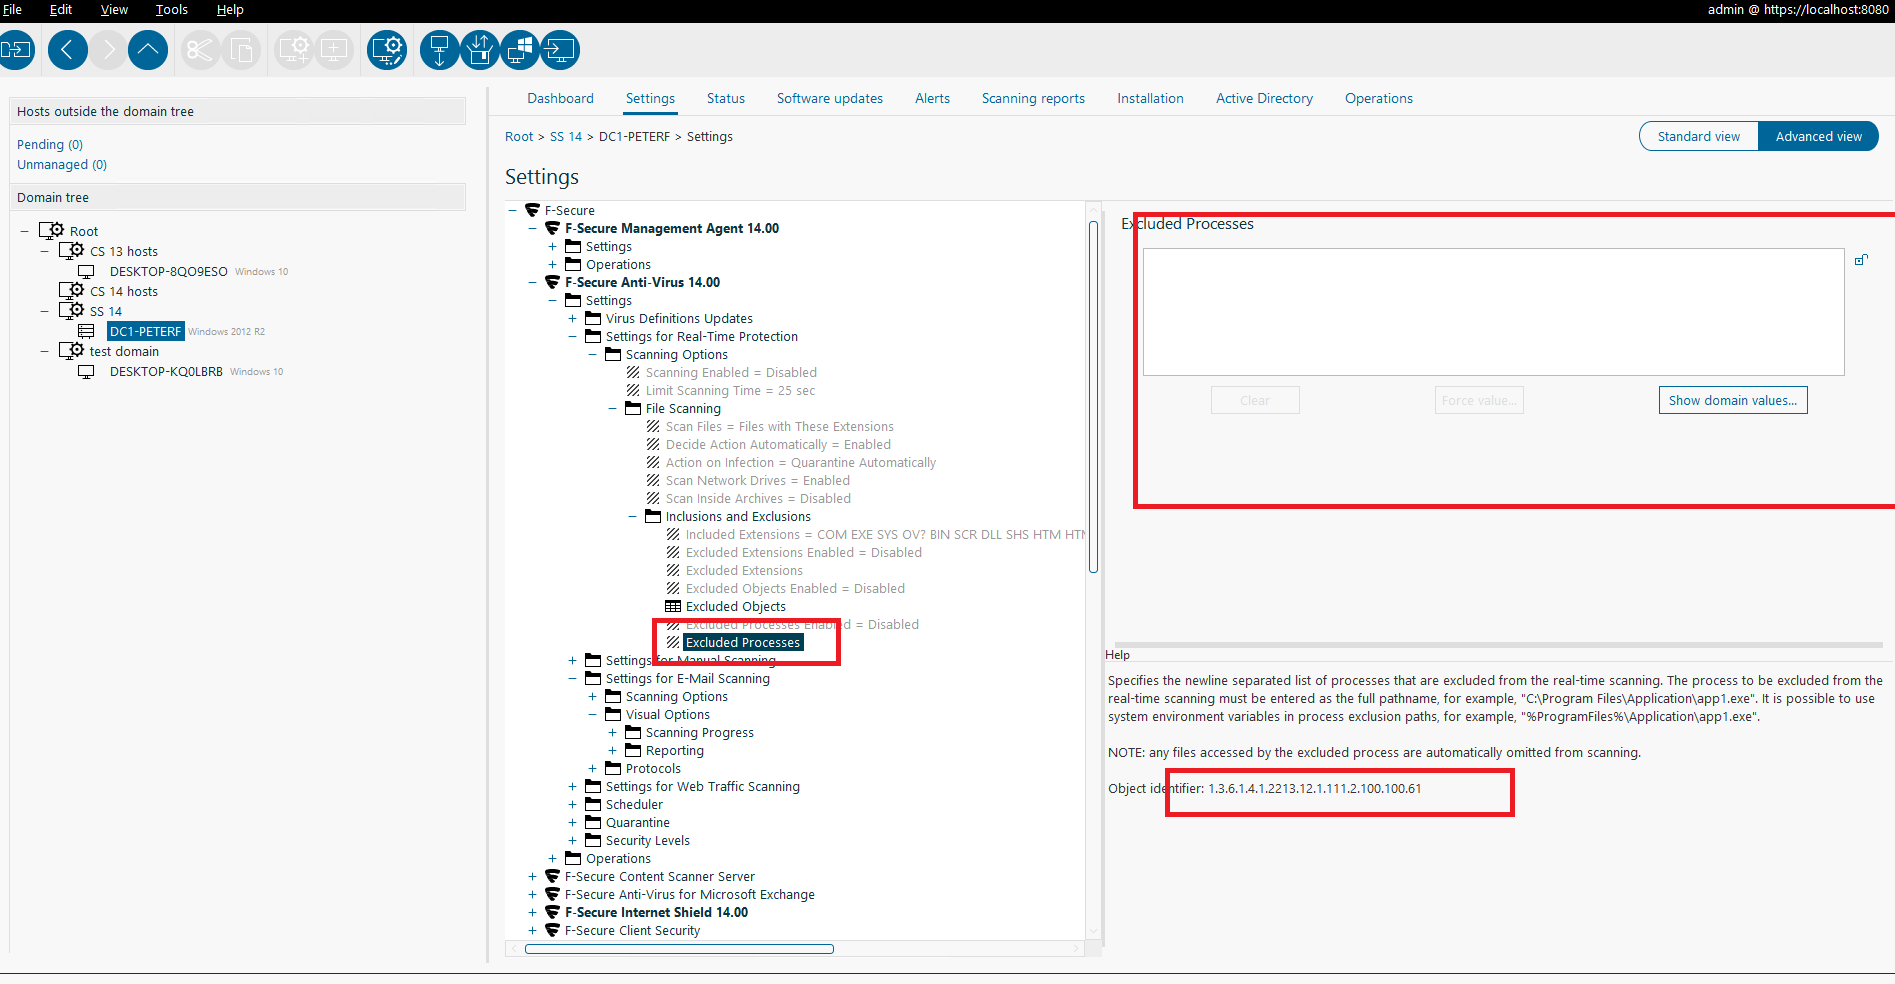Click the settings tree vertical scrollbar
This screenshot has width=1895, height=984.
coord(1093,396)
